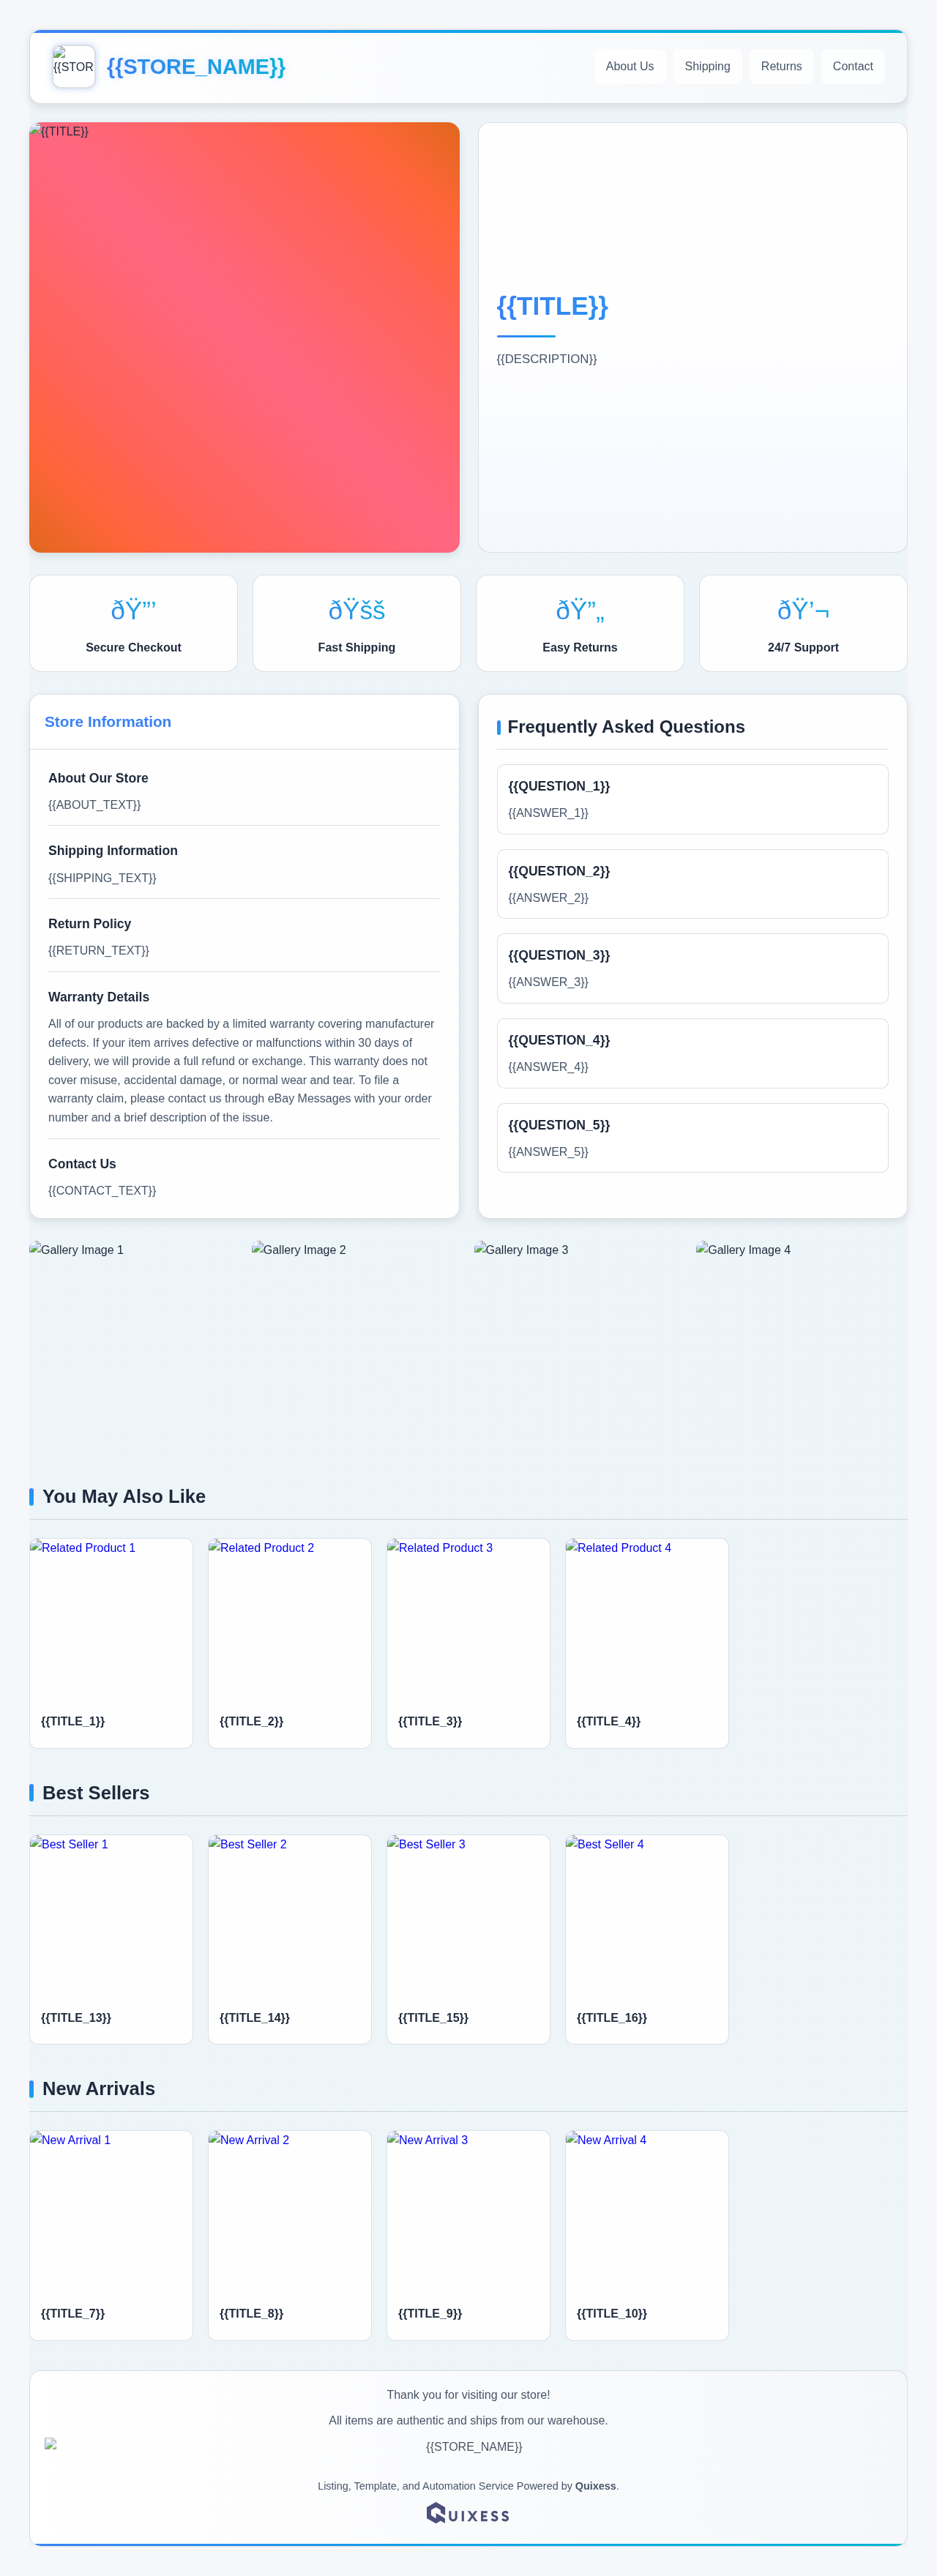
Task: Click the Fast Shipping feature icon
Action: (356, 610)
